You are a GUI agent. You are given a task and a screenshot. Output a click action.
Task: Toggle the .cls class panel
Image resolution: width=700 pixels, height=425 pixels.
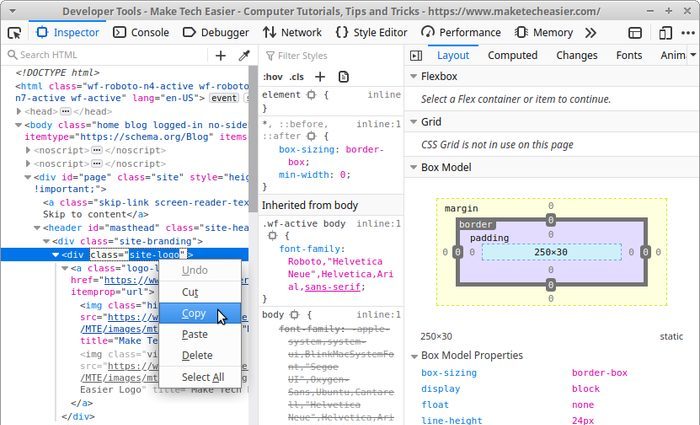(296, 77)
